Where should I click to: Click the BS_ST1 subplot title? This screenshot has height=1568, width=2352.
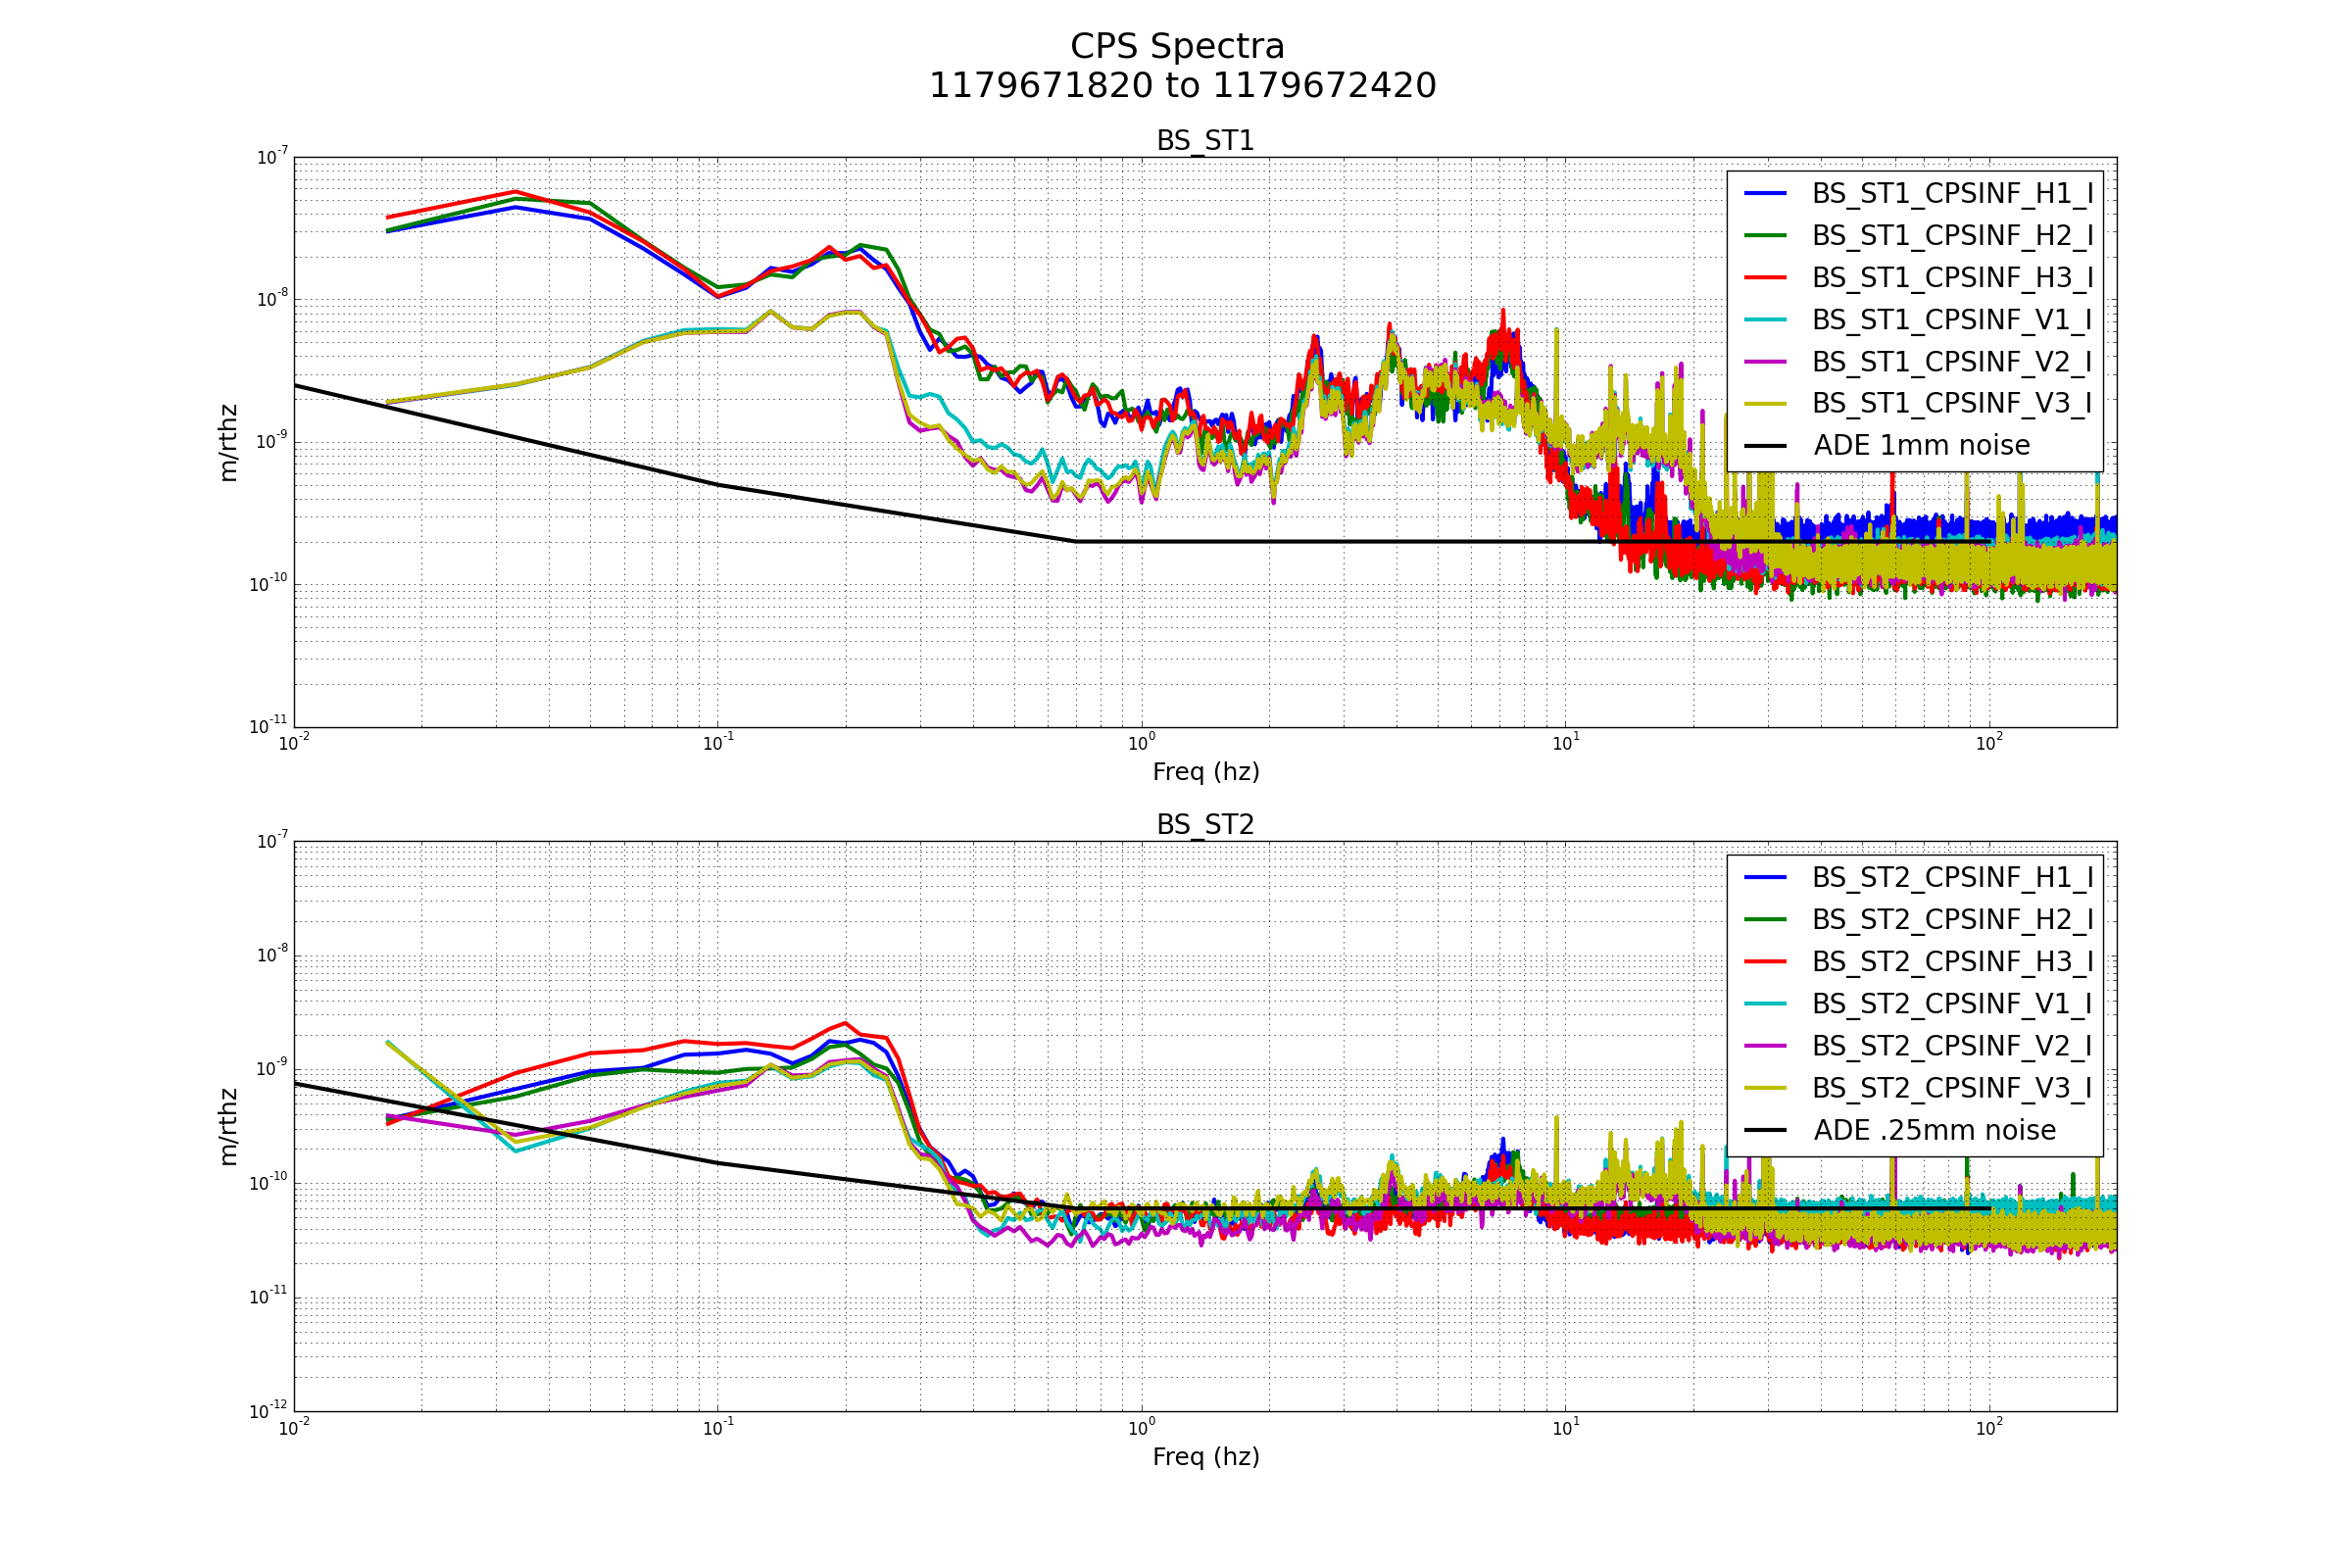[1205, 141]
